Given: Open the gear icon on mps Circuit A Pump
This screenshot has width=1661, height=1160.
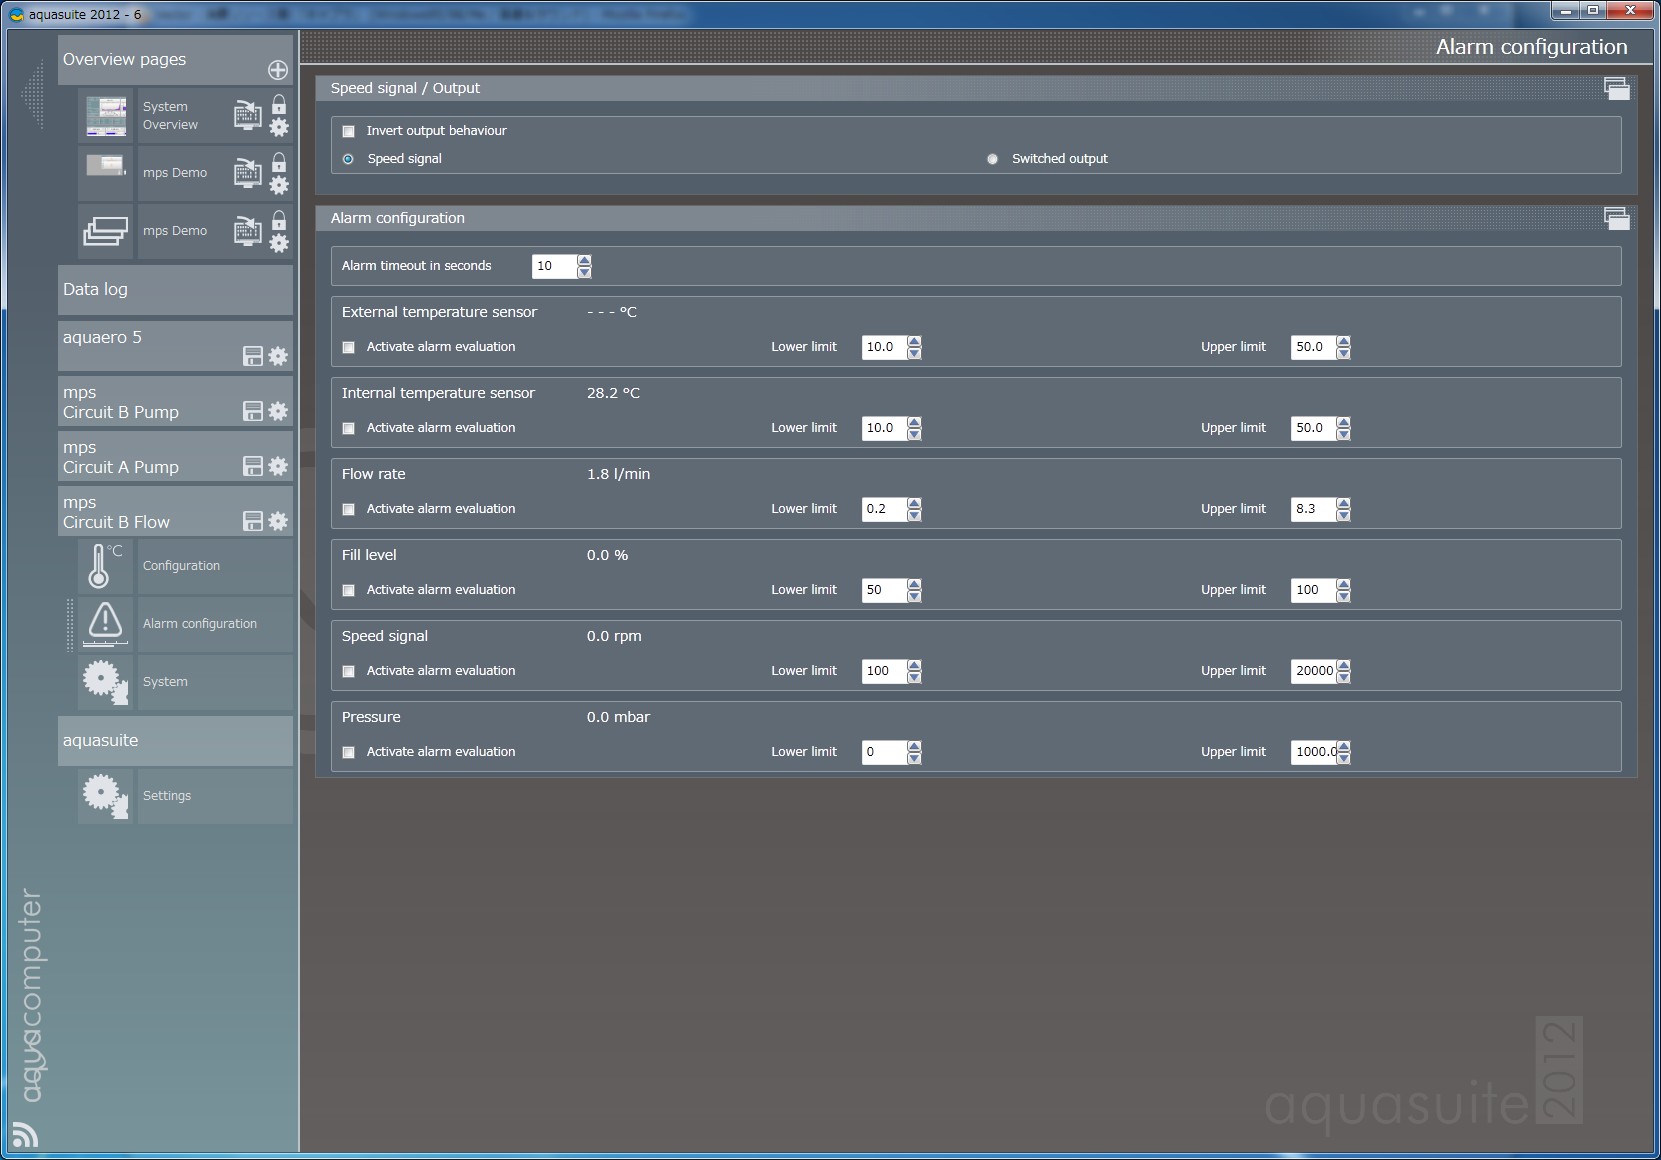Looking at the screenshot, I should pyautogui.click(x=278, y=466).
